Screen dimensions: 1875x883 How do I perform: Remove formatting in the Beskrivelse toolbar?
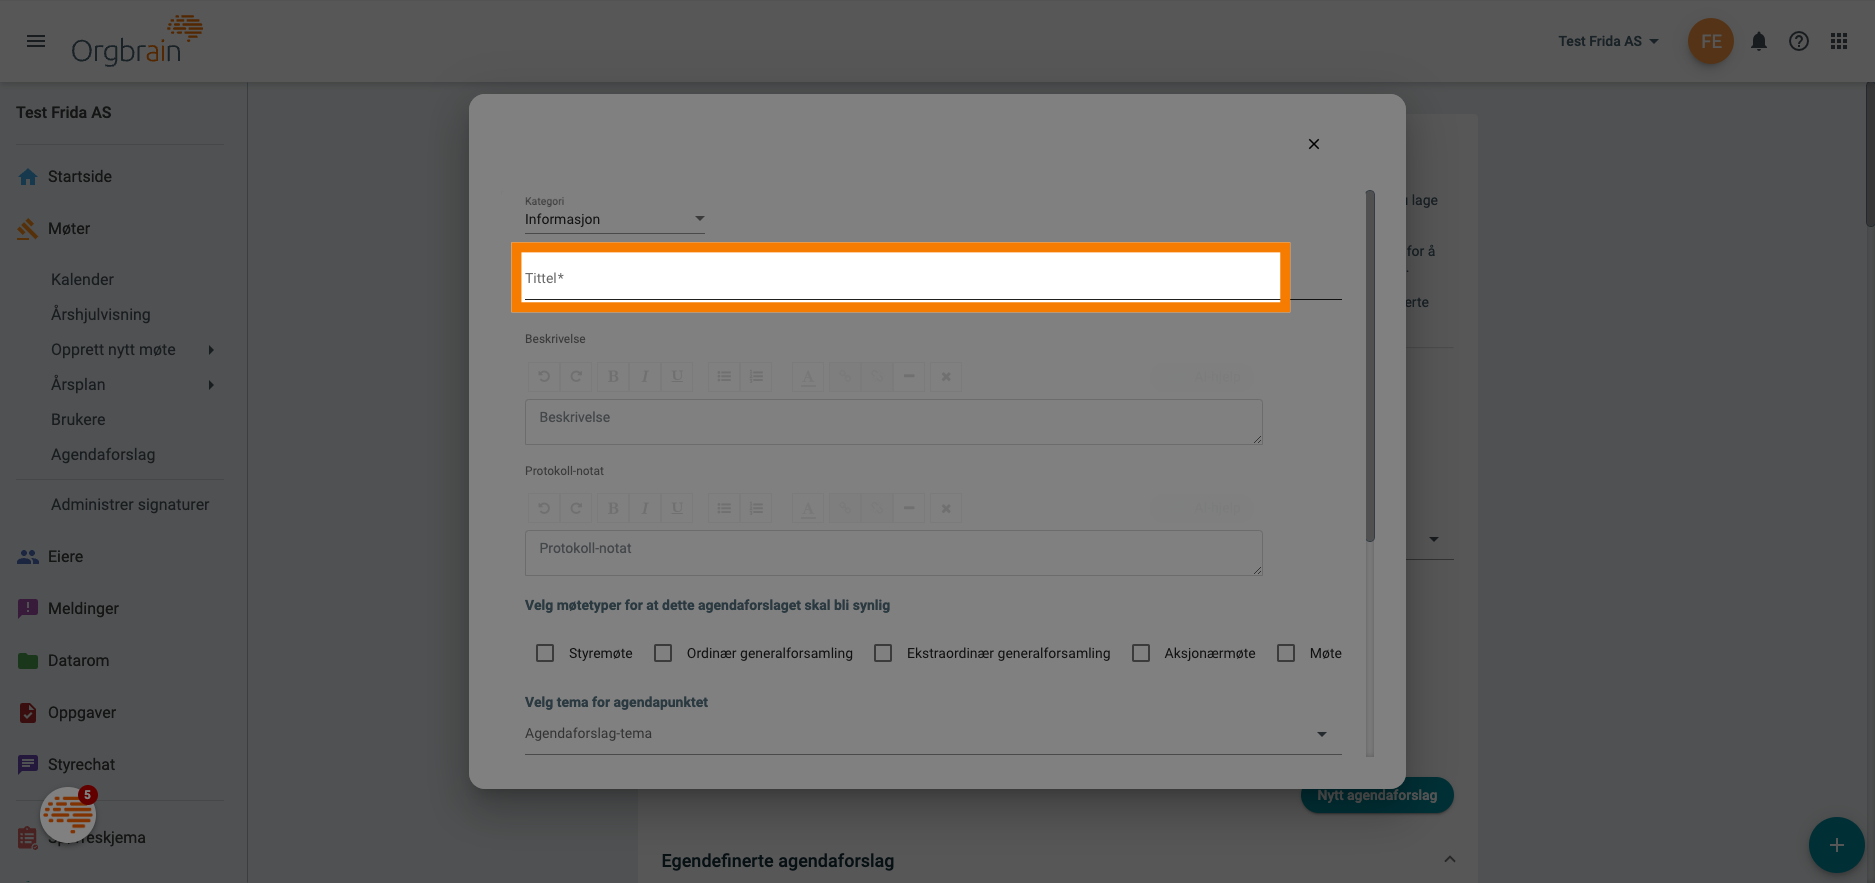coord(946,377)
